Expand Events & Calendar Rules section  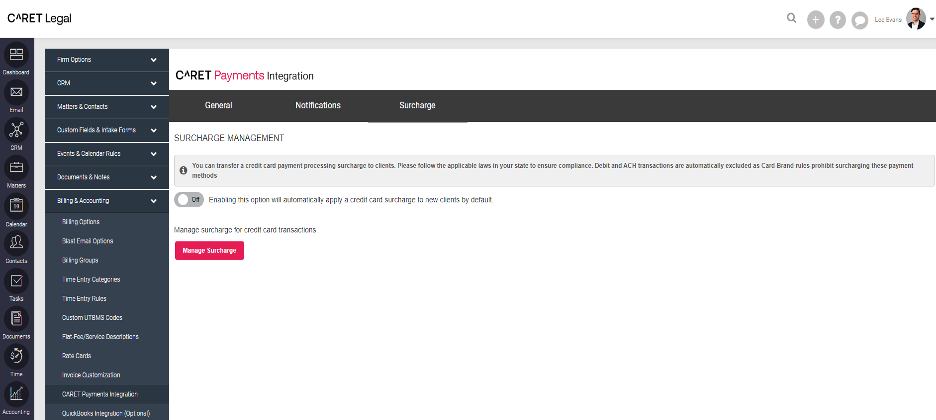click(107, 153)
